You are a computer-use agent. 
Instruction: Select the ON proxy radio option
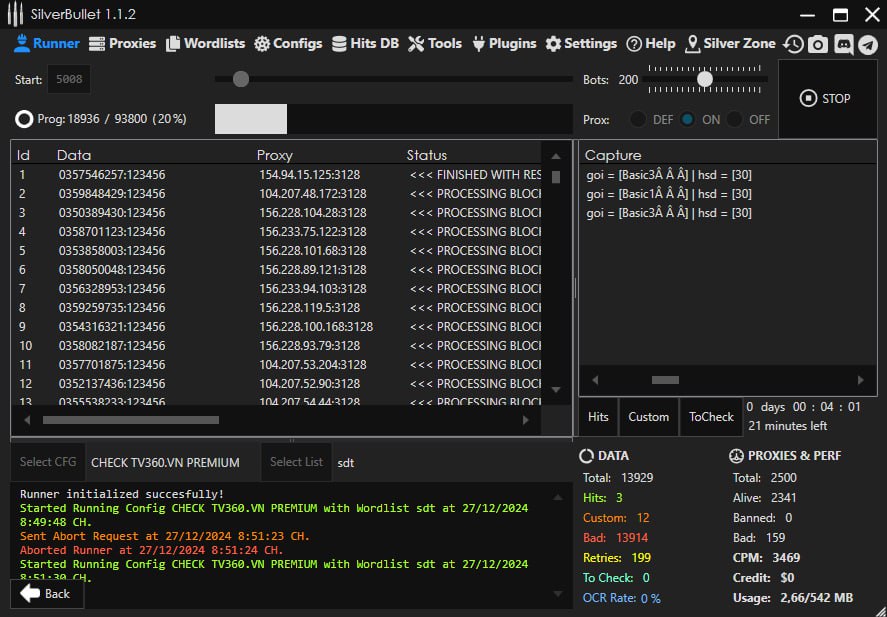tap(688, 119)
